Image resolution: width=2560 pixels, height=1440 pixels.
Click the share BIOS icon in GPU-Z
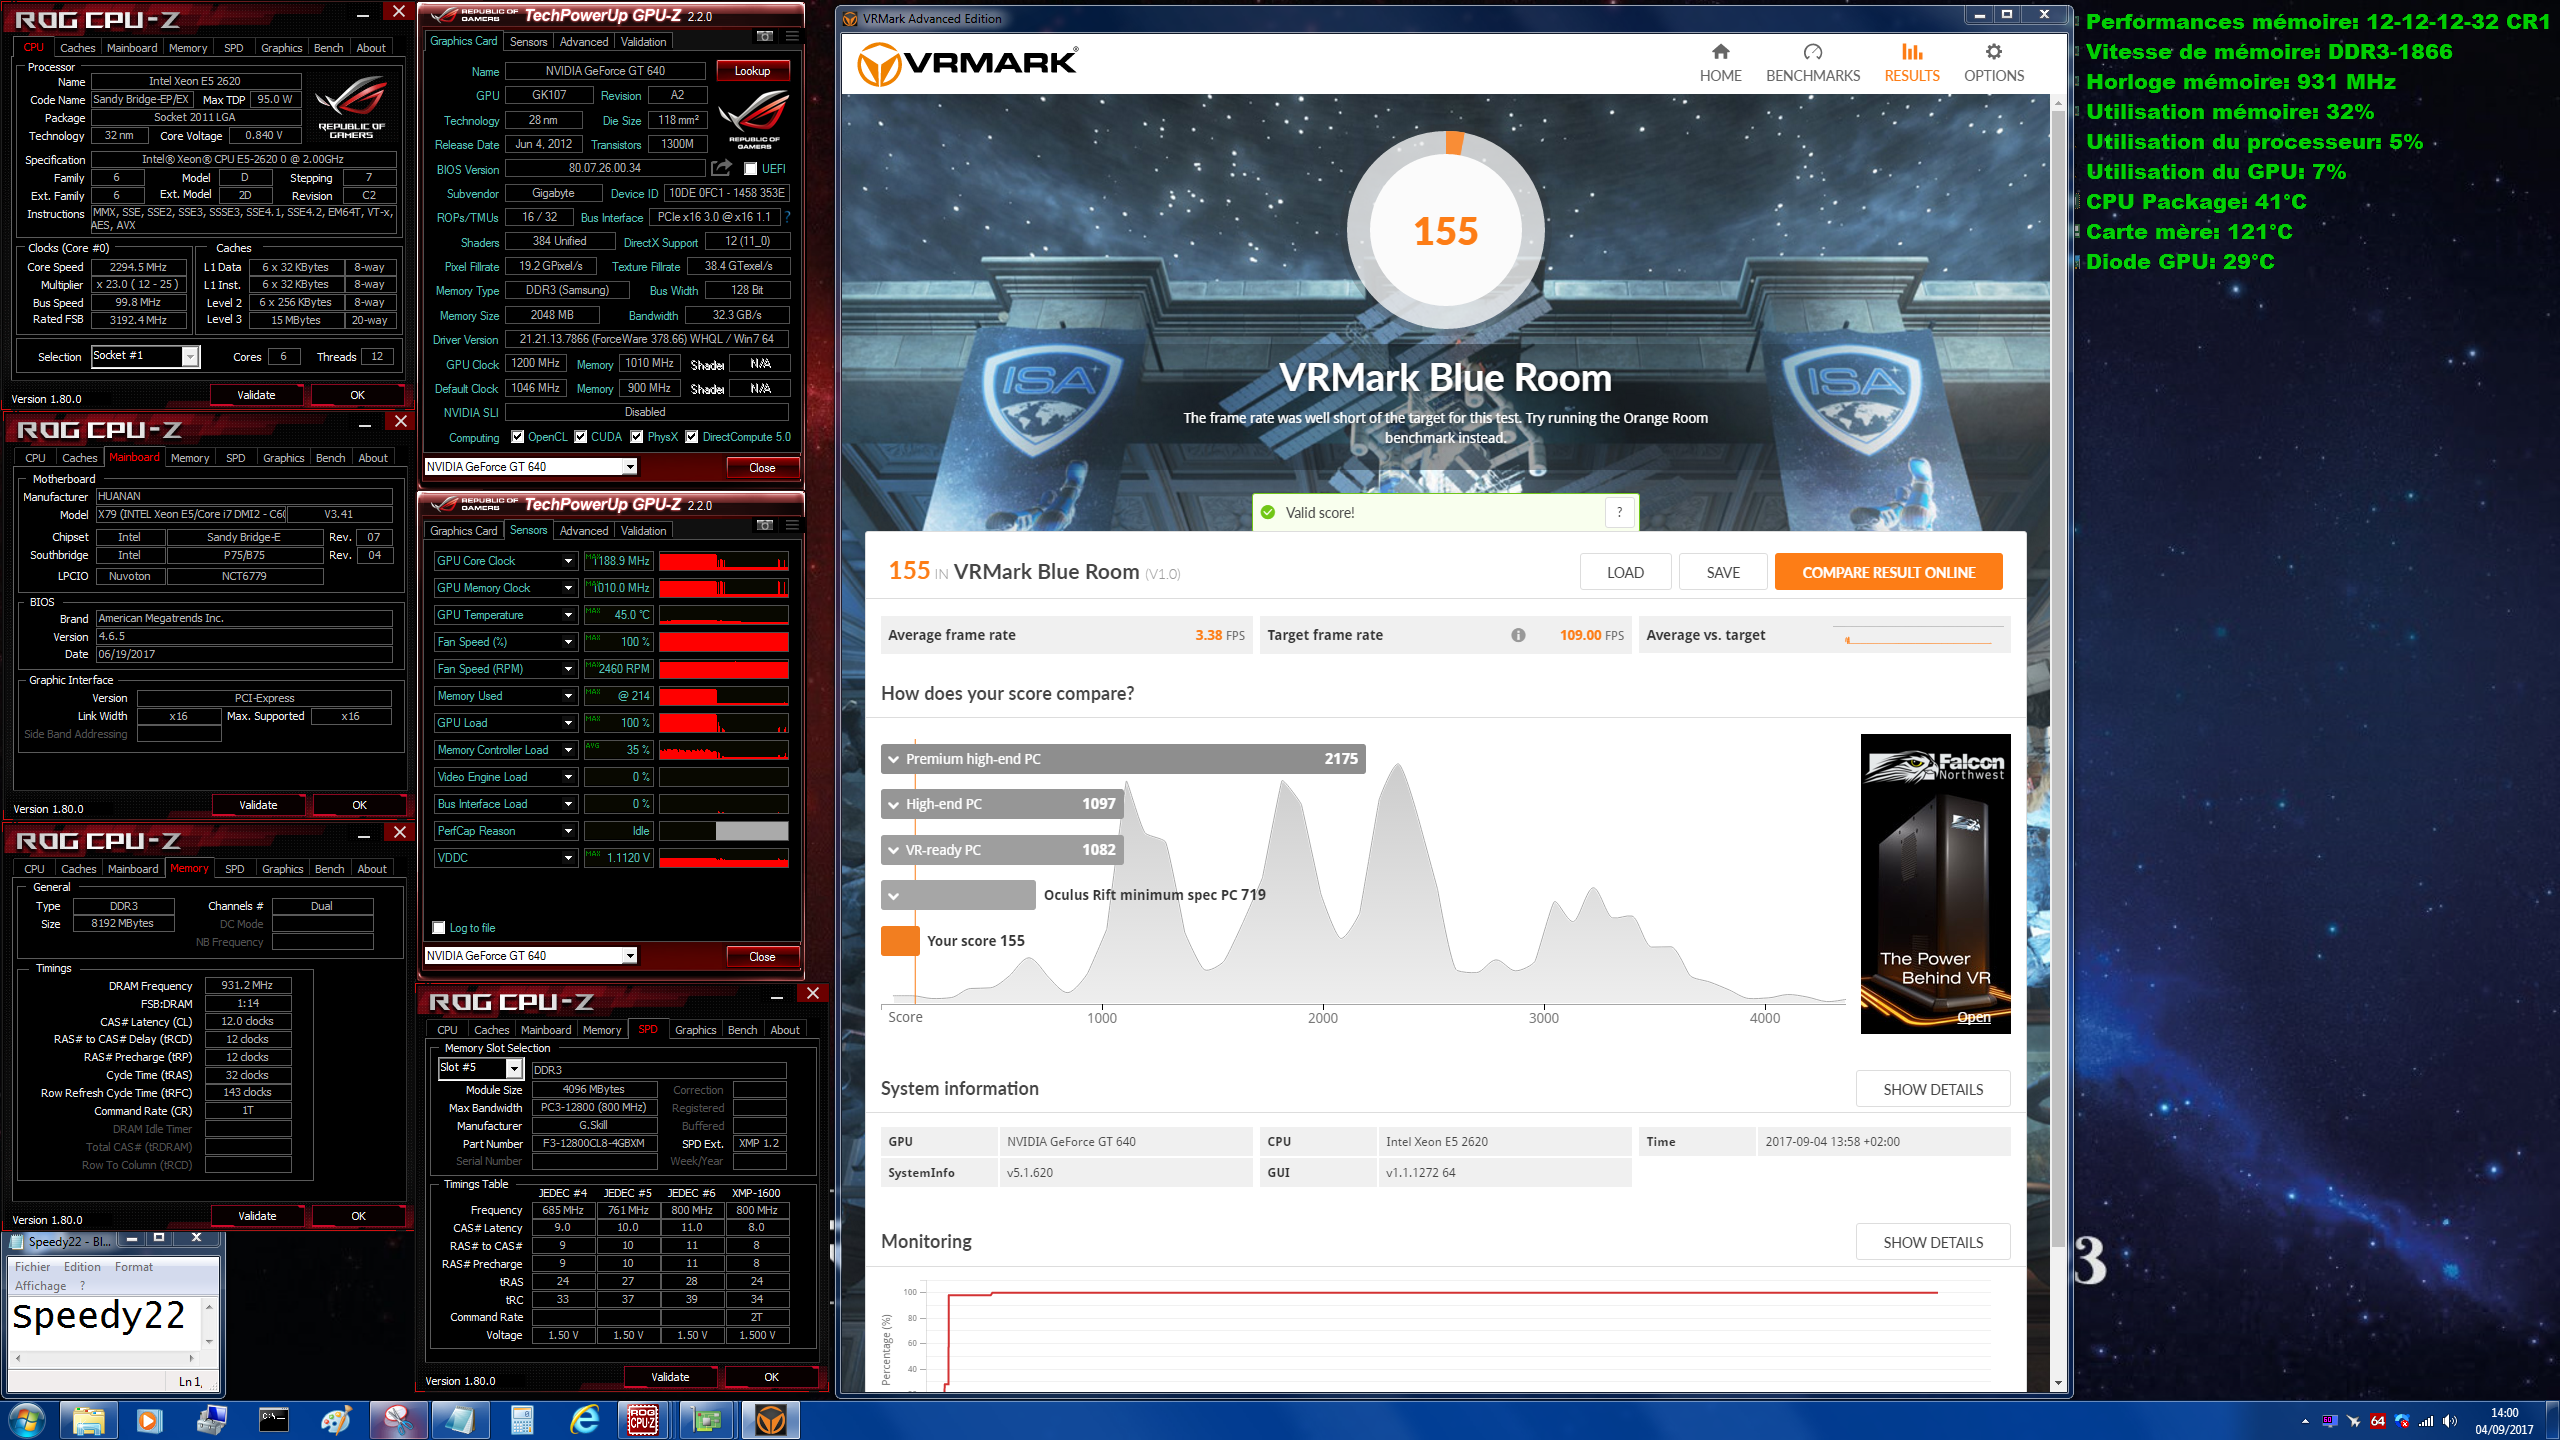click(x=721, y=168)
